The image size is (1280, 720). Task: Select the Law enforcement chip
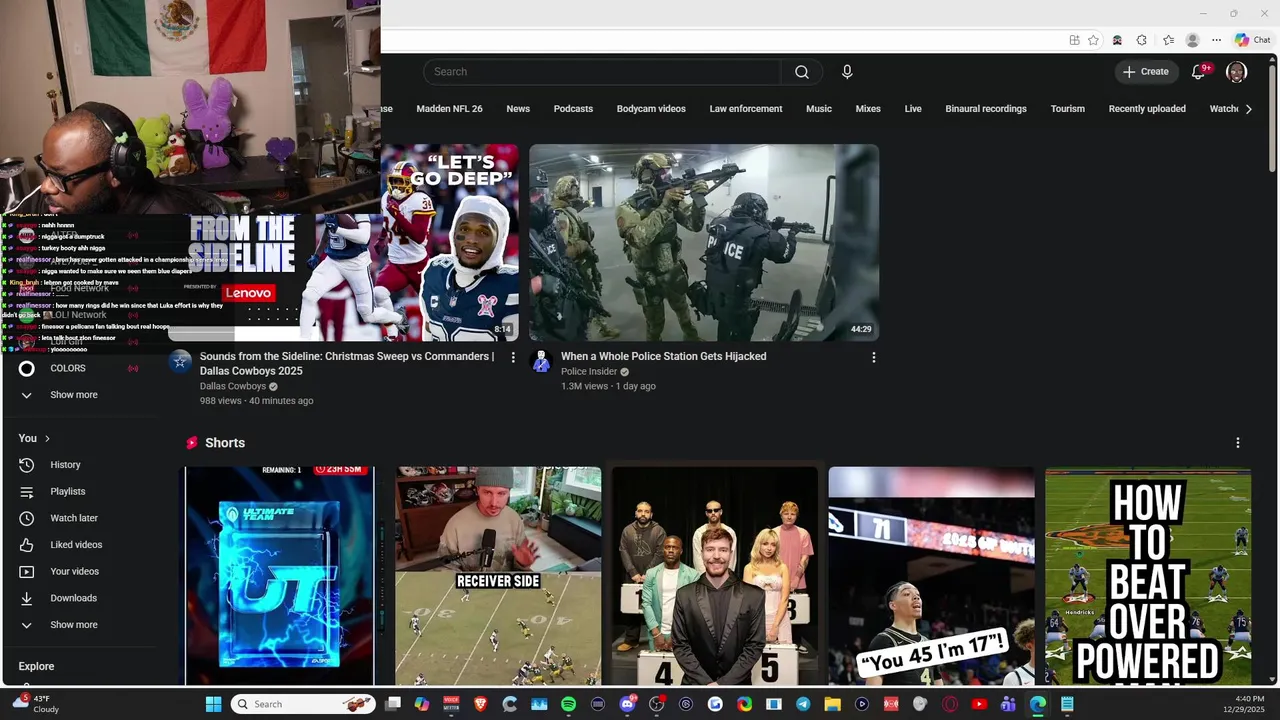pyautogui.click(x=746, y=109)
